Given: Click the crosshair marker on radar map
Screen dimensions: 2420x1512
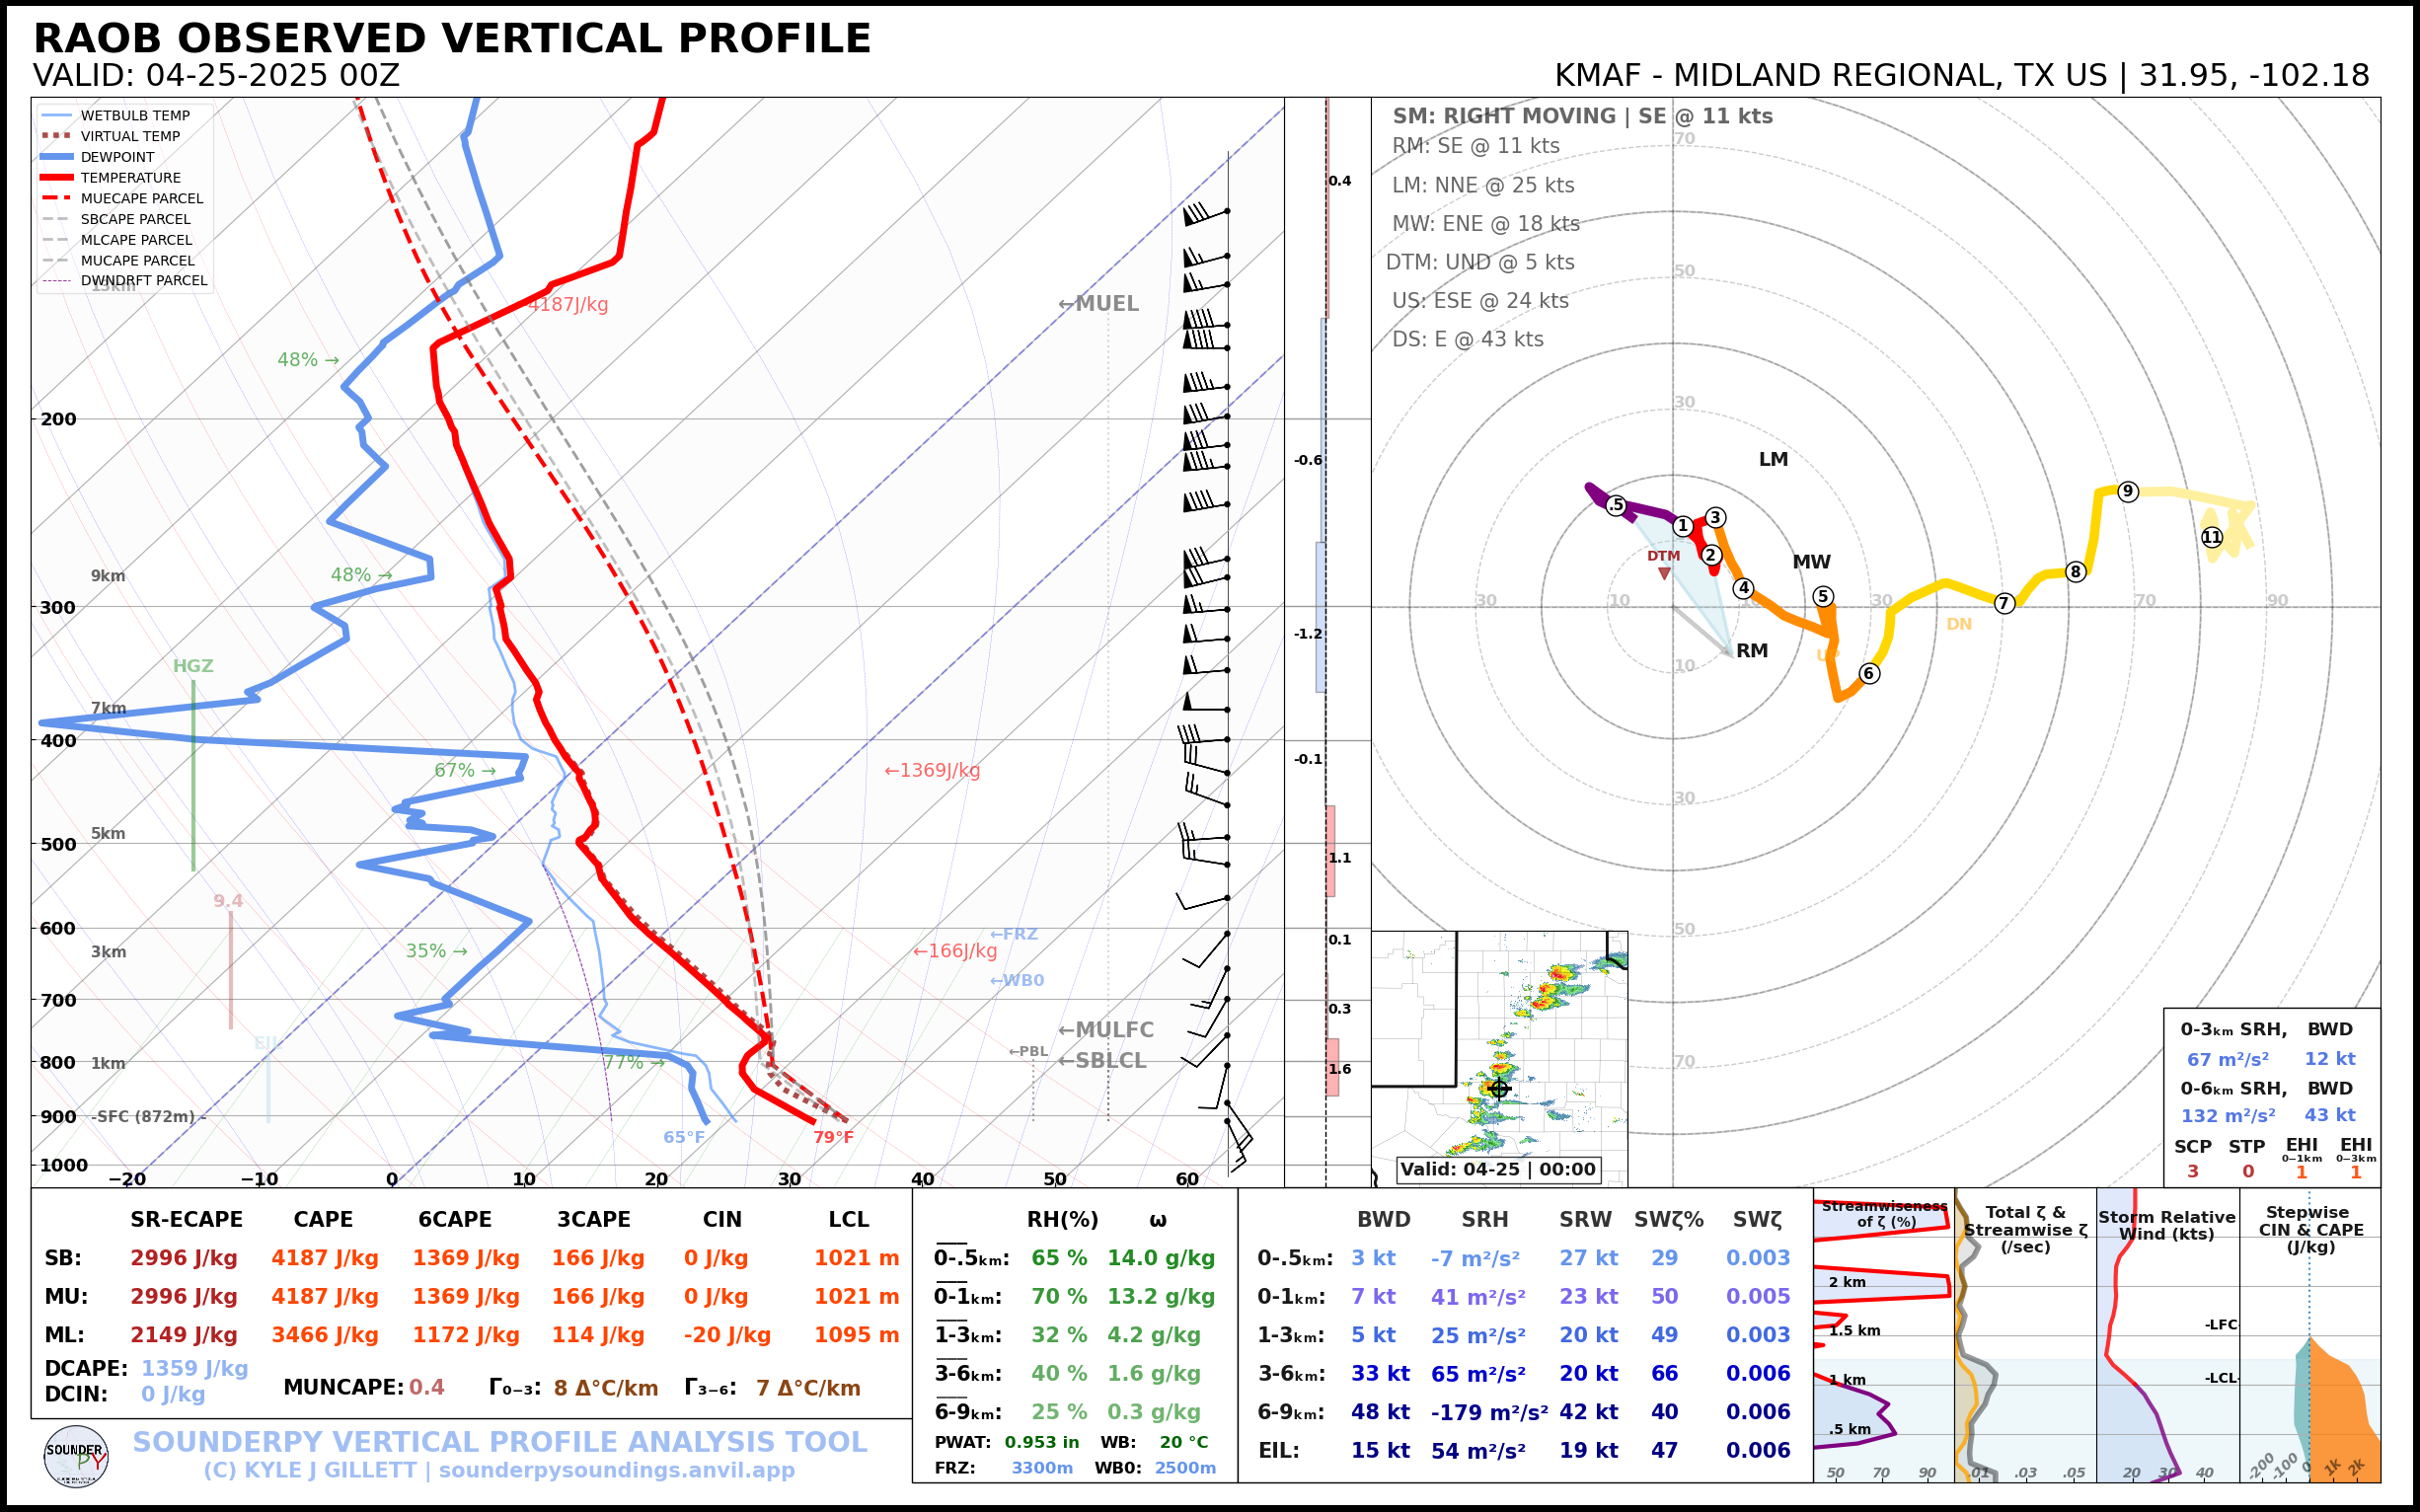Looking at the screenshot, I should click(x=1498, y=1088).
